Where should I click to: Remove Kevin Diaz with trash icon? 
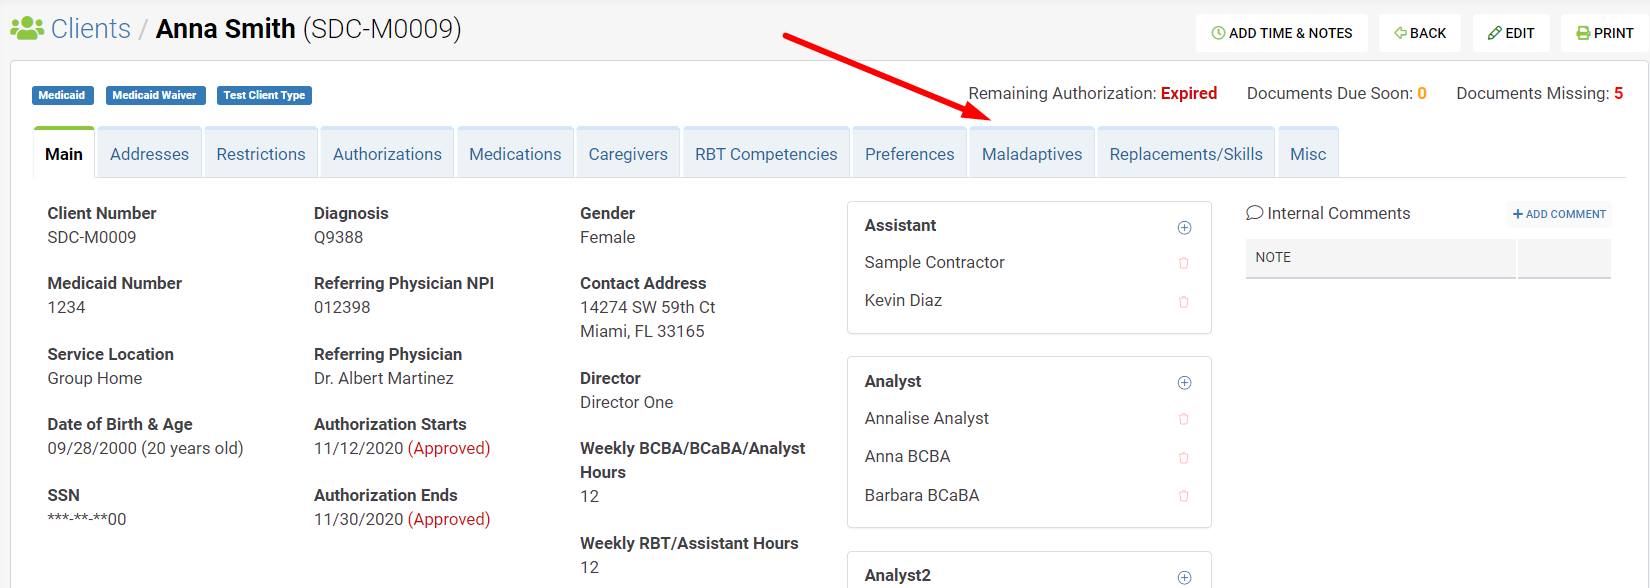(x=1184, y=302)
